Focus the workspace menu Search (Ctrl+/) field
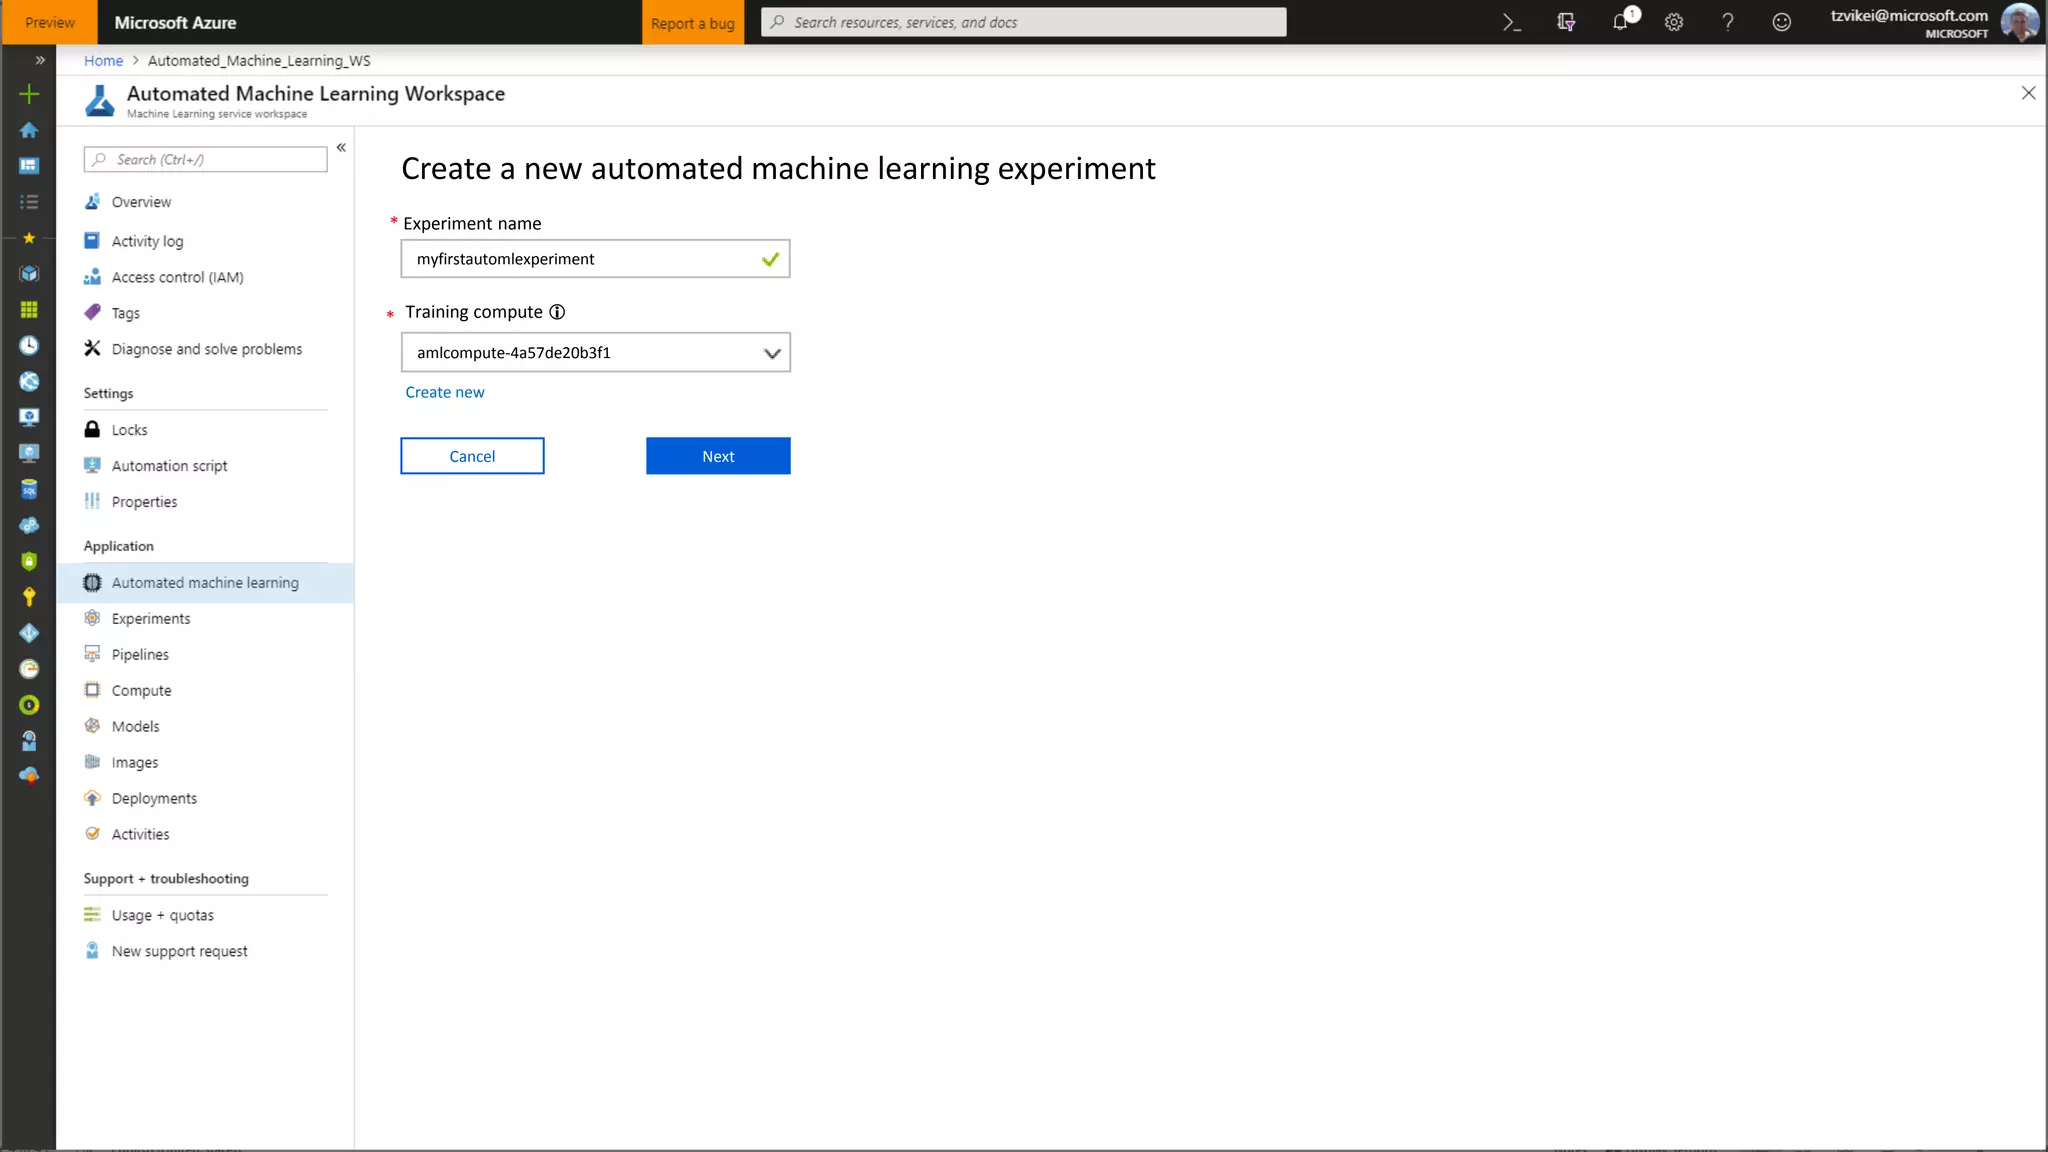 (x=206, y=159)
